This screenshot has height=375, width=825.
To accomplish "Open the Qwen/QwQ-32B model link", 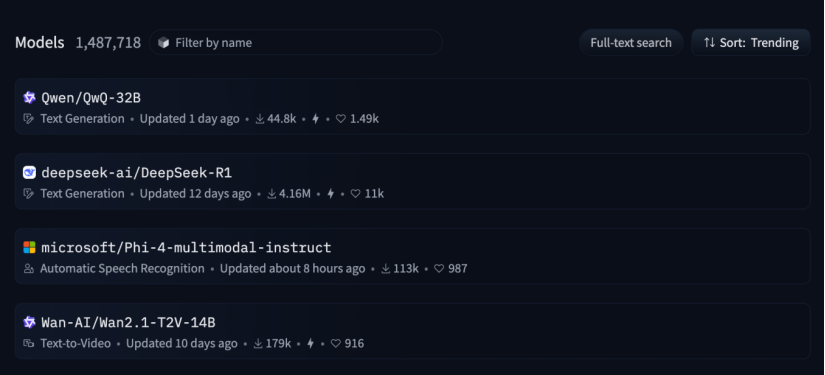I will [91, 98].
